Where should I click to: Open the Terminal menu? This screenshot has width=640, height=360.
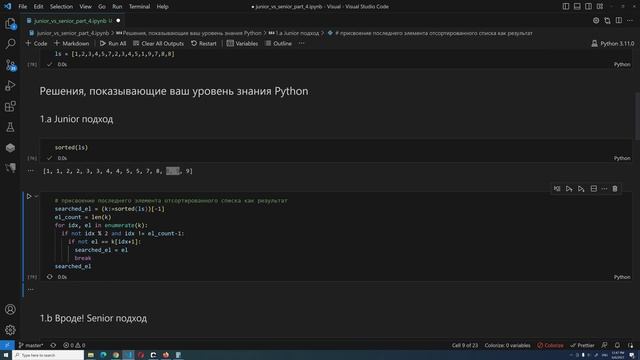click(x=139, y=7)
